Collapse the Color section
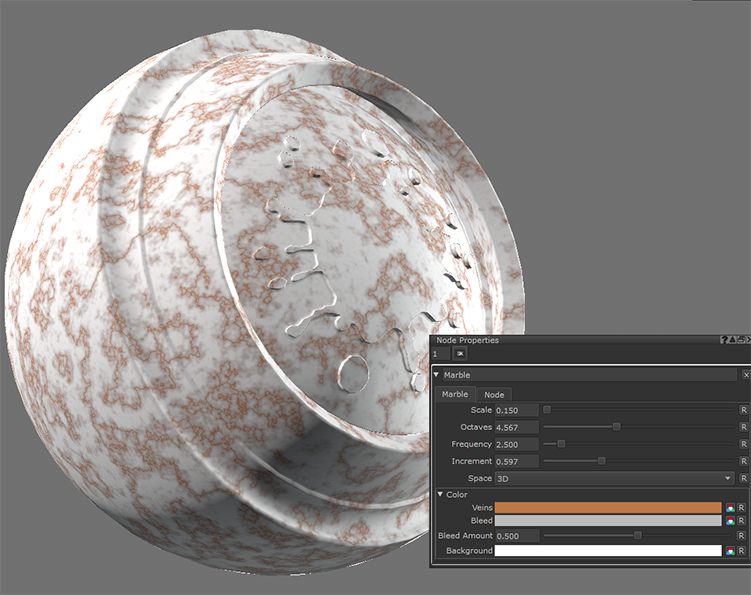Image resolution: width=751 pixels, height=595 pixels. coord(438,494)
